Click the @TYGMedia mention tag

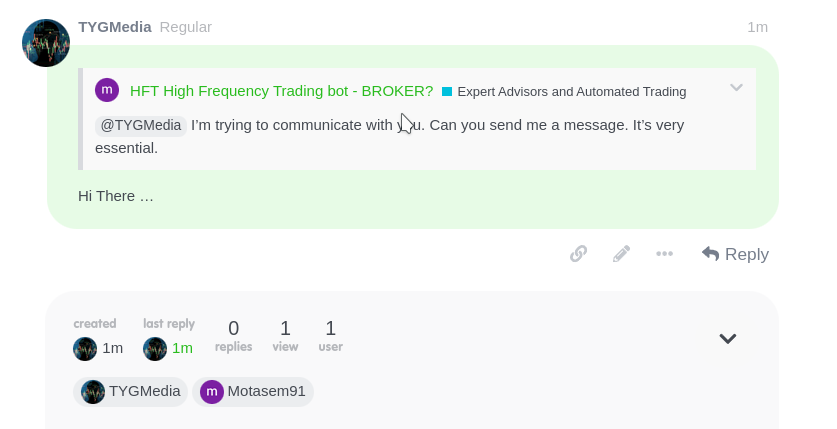pos(141,125)
